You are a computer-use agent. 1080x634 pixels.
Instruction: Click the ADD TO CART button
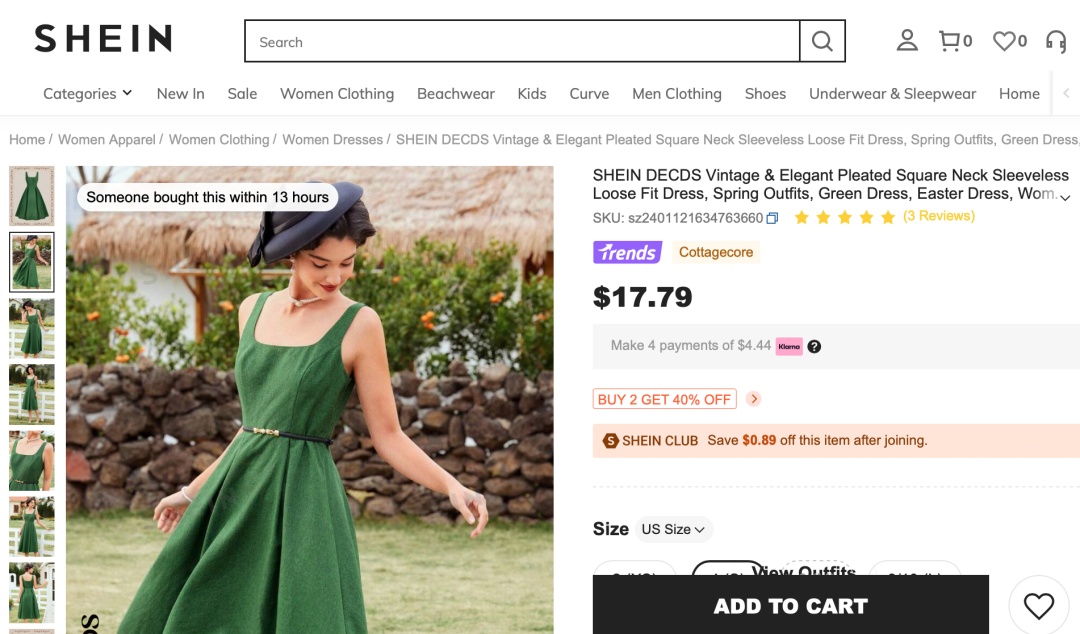click(x=790, y=606)
